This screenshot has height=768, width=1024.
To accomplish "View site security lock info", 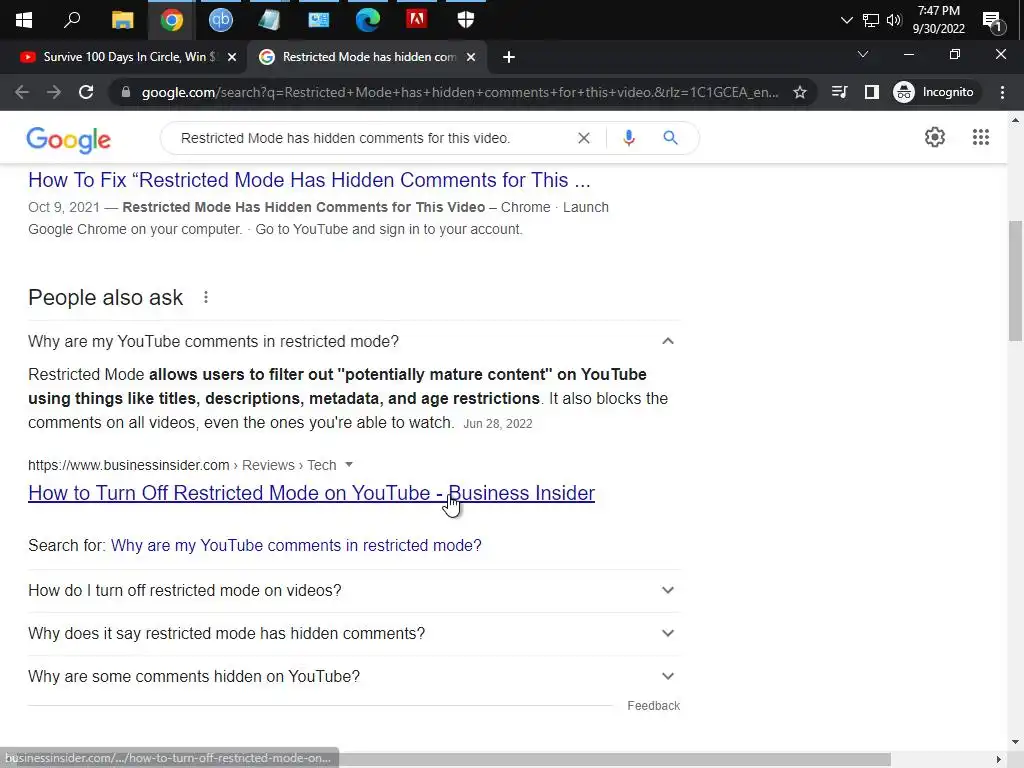I will (126, 92).
